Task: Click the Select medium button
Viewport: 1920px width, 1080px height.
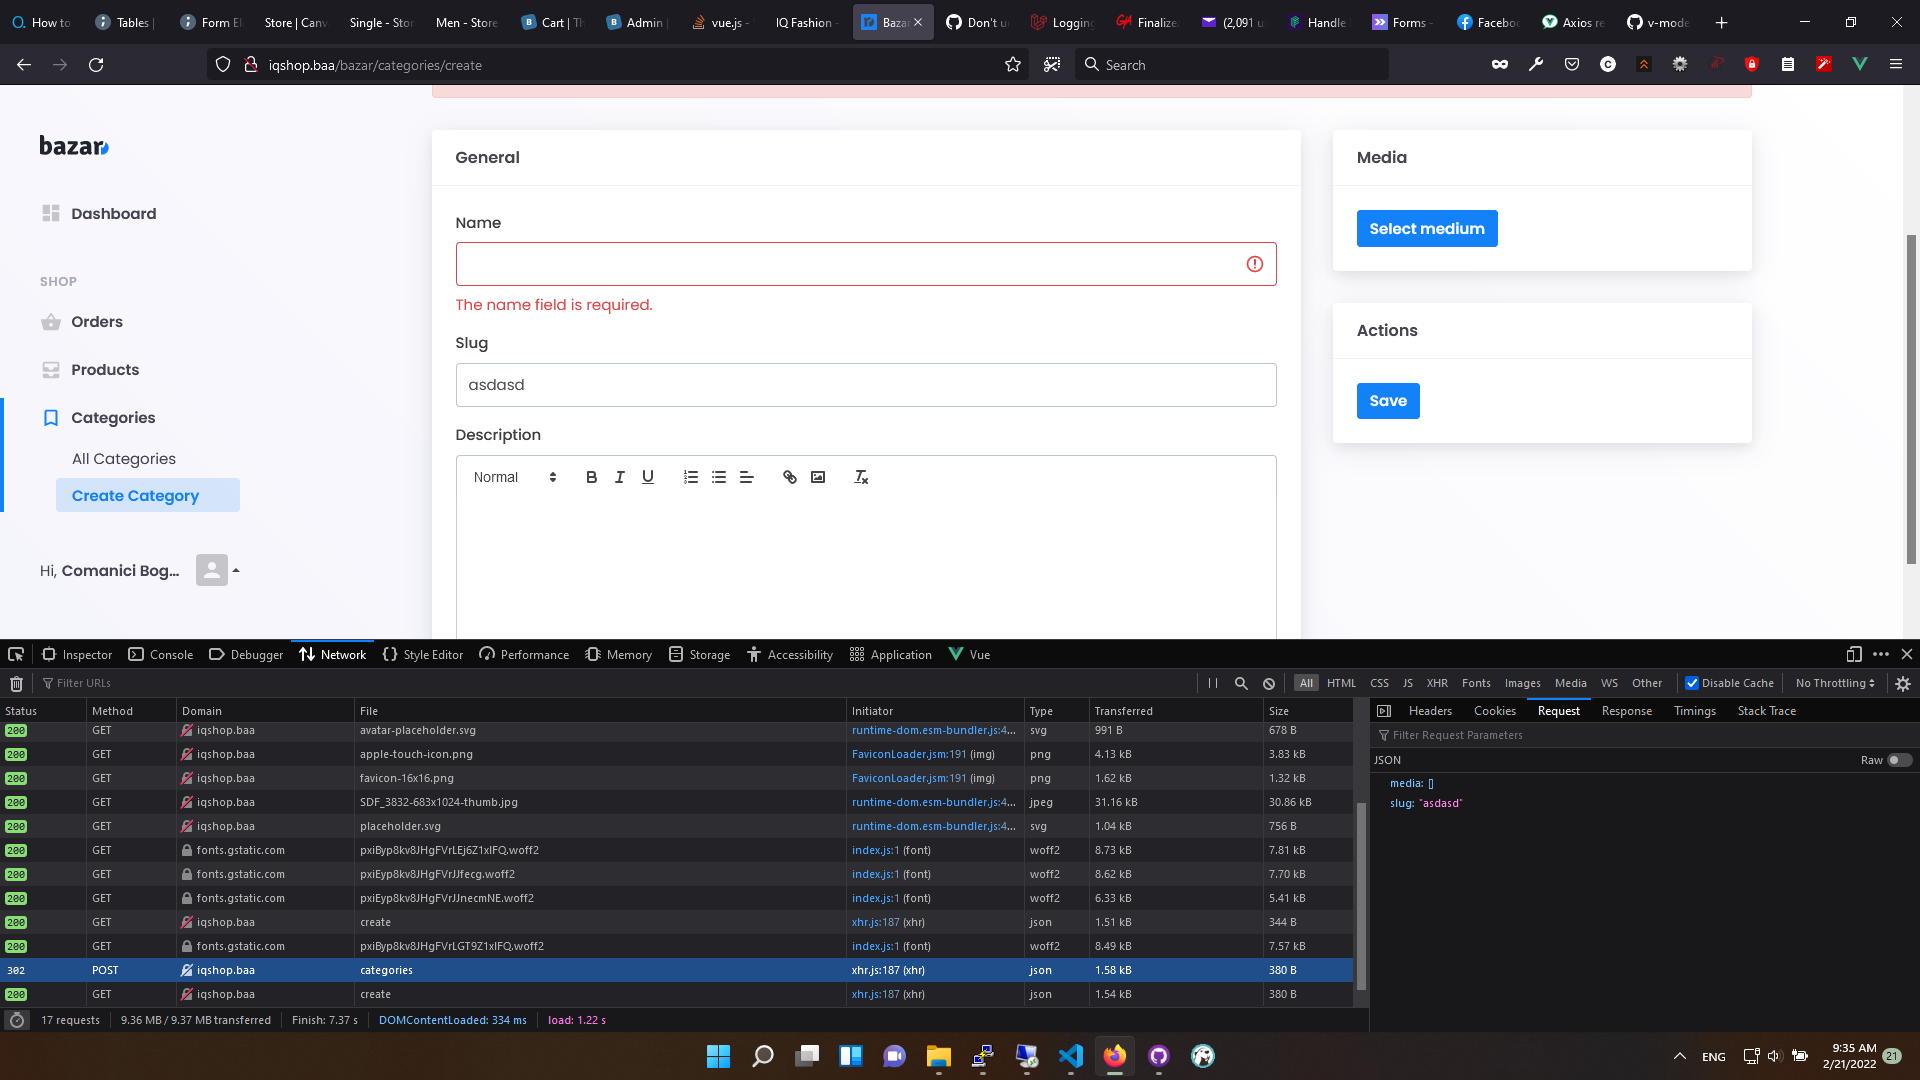Action: point(1427,228)
